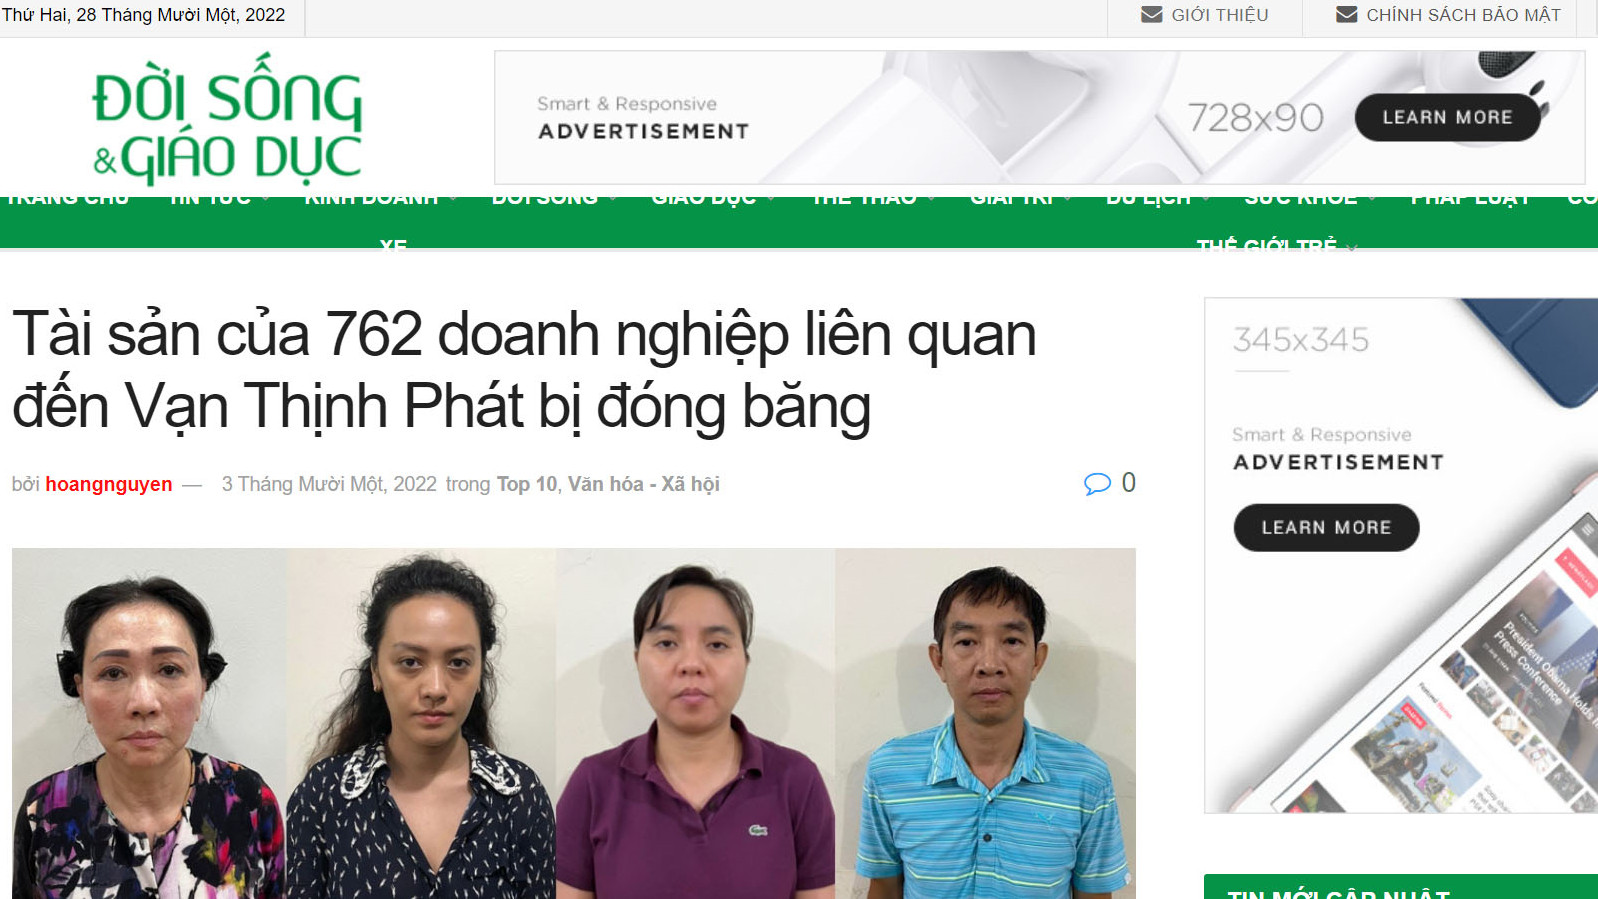1598x899 pixels.
Task: Click the 345x345 sidebar advertisement image
Action: tap(1401, 555)
